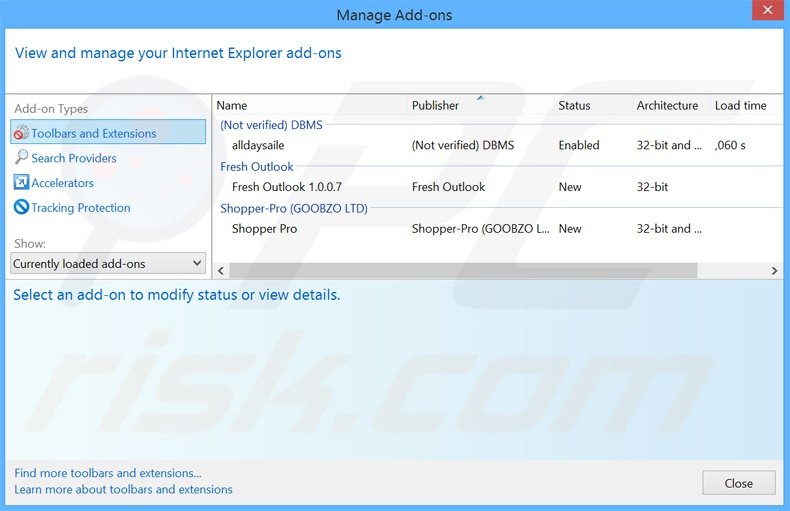Open Learn more about toolbars and extensions
This screenshot has height=511, width=790.
tap(123, 489)
